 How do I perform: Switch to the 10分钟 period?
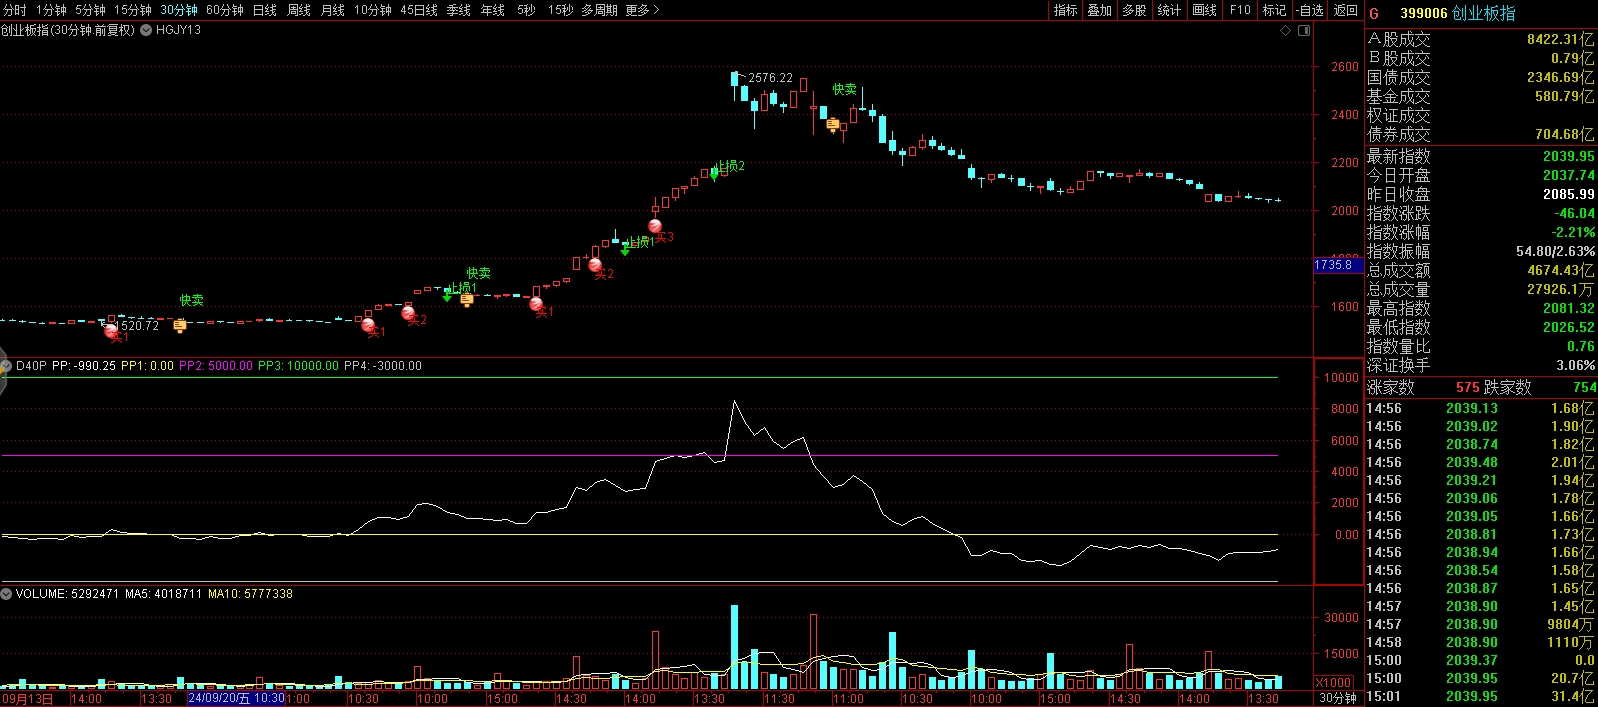click(x=373, y=10)
